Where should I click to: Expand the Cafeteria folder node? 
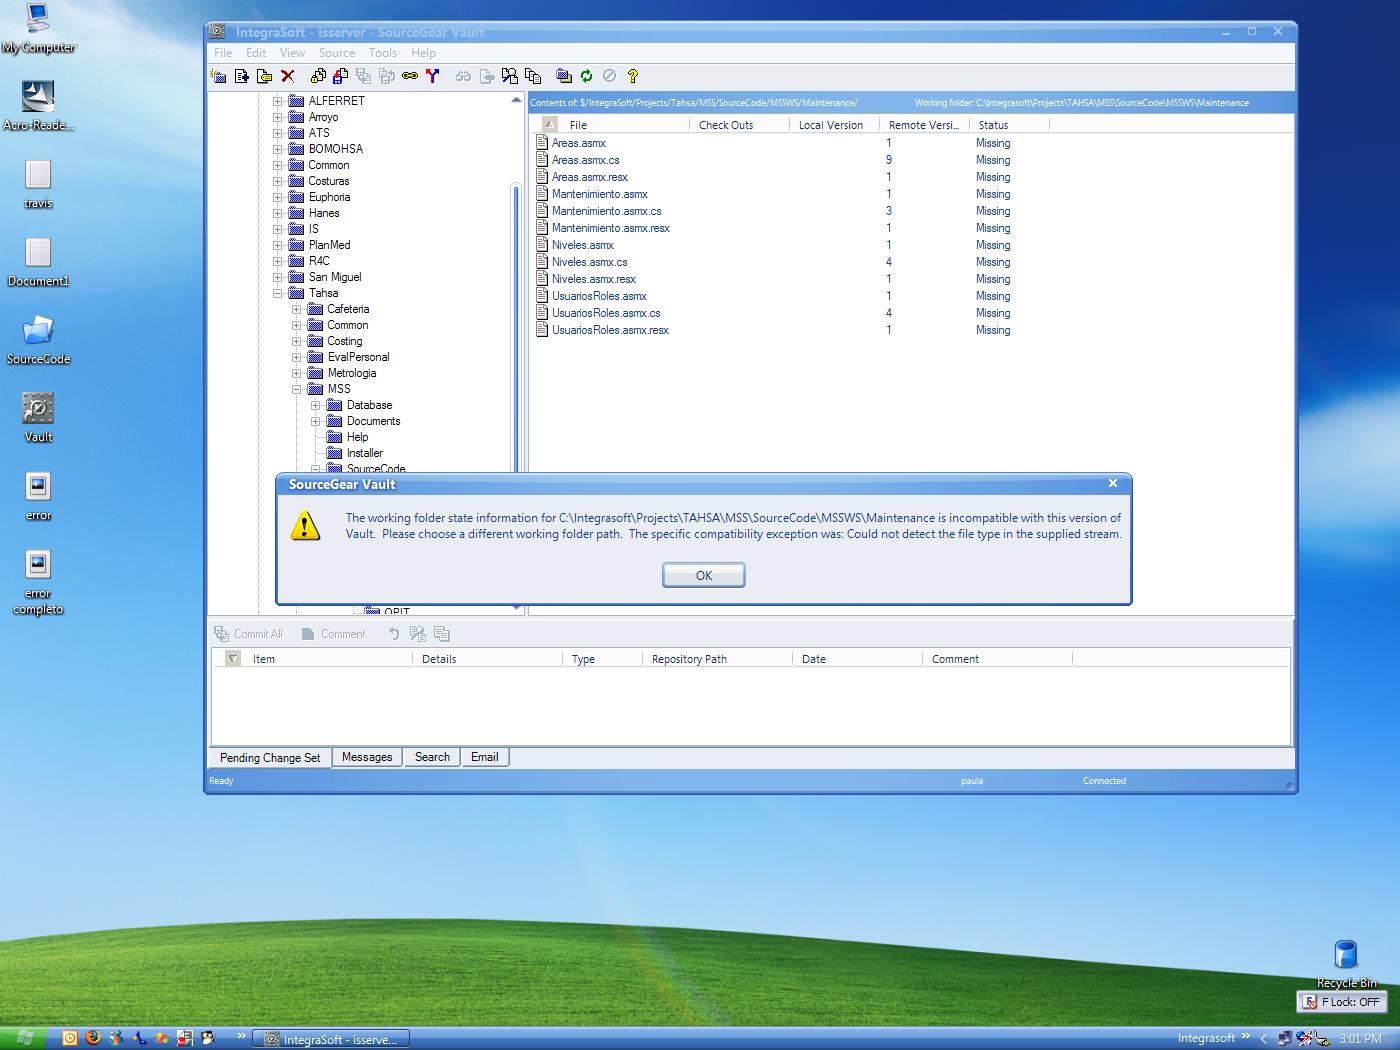297,309
